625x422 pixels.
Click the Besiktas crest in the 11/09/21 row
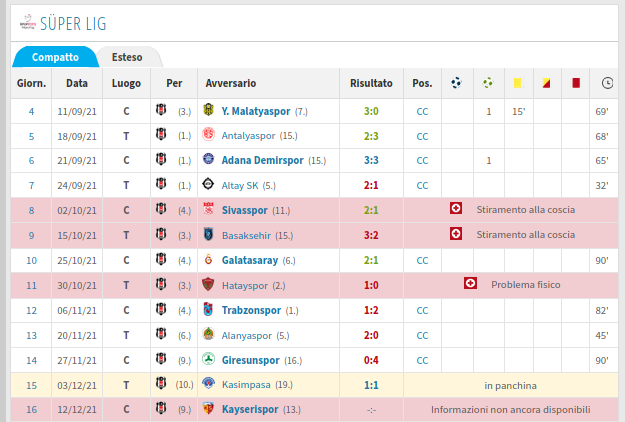click(x=161, y=110)
